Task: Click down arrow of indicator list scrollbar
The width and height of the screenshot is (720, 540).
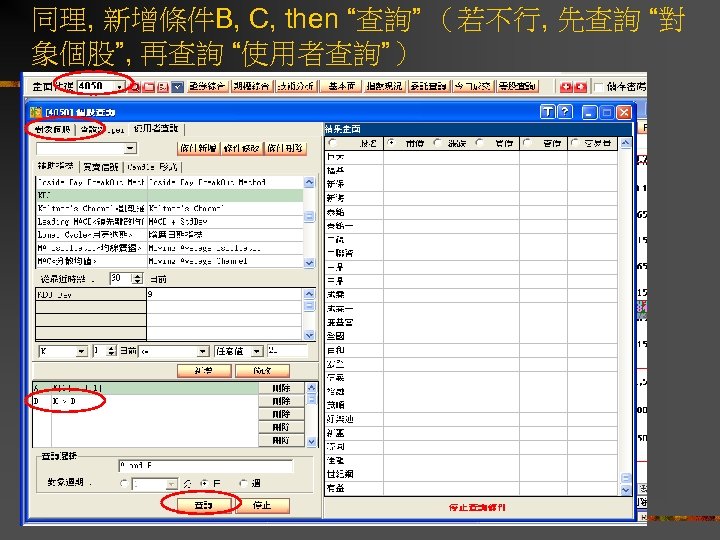Action: pyautogui.click(x=309, y=263)
